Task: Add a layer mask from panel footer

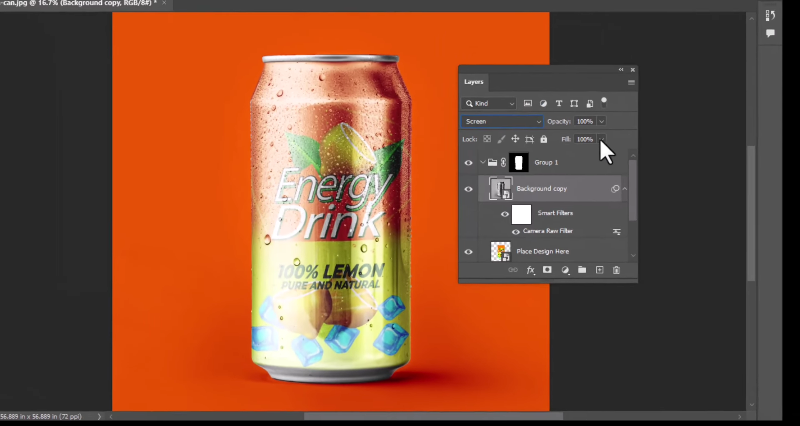Action: click(x=547, y=270)
